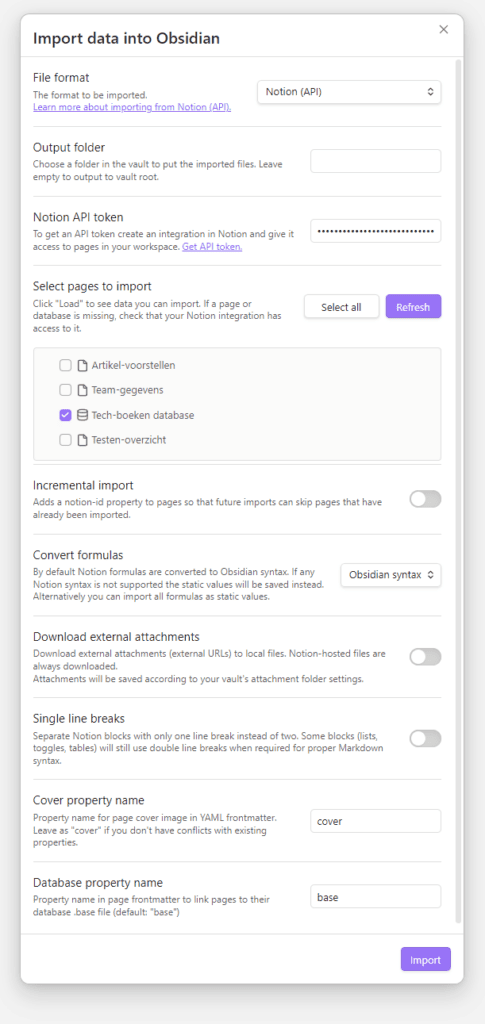
Task: Click the Output folder input field
Action: (376, 161)
